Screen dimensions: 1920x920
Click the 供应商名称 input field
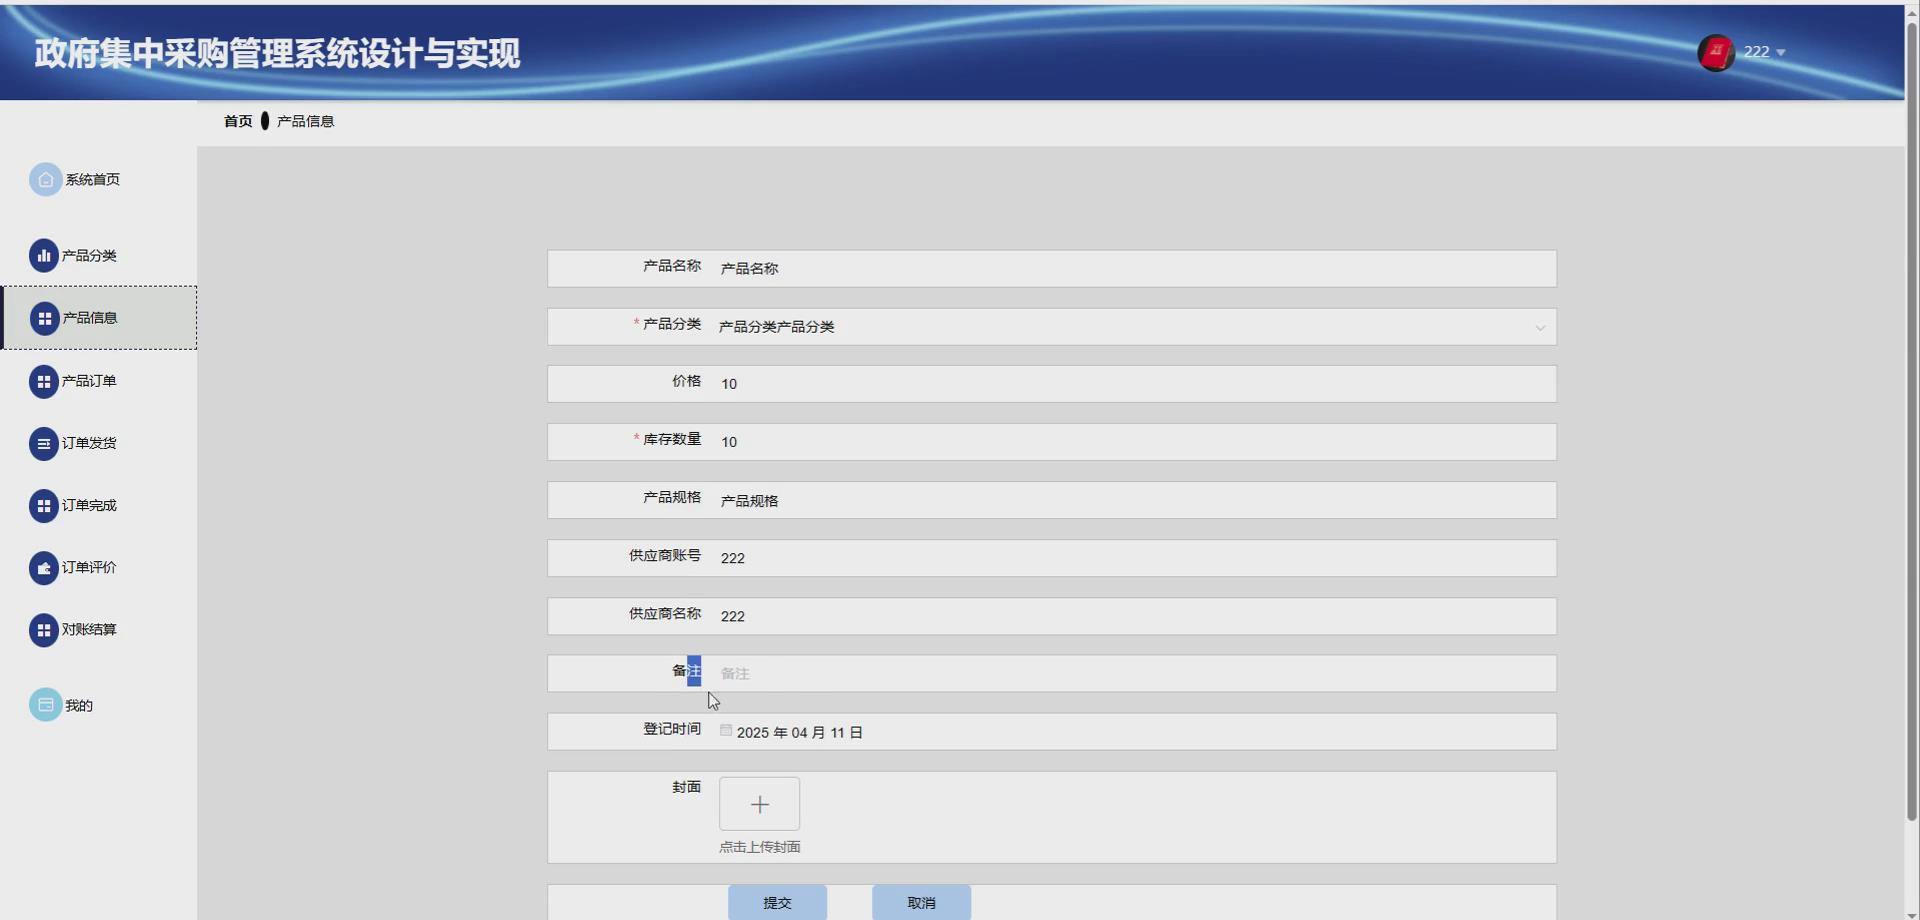1133,616
